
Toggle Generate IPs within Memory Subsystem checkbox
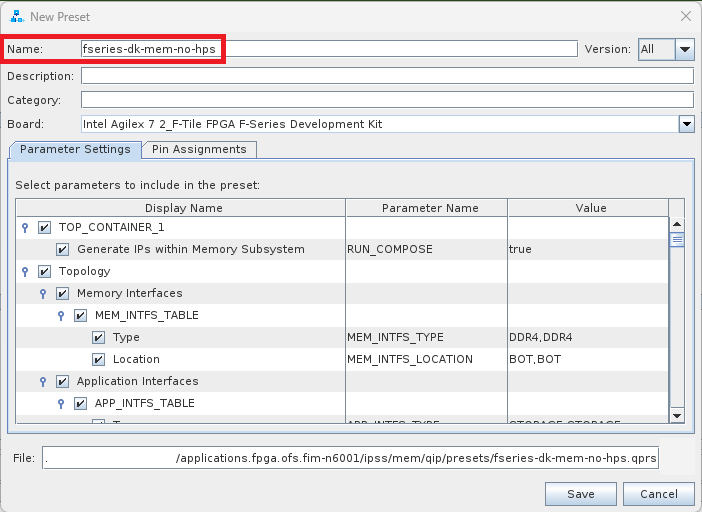[x=62, y=249]
